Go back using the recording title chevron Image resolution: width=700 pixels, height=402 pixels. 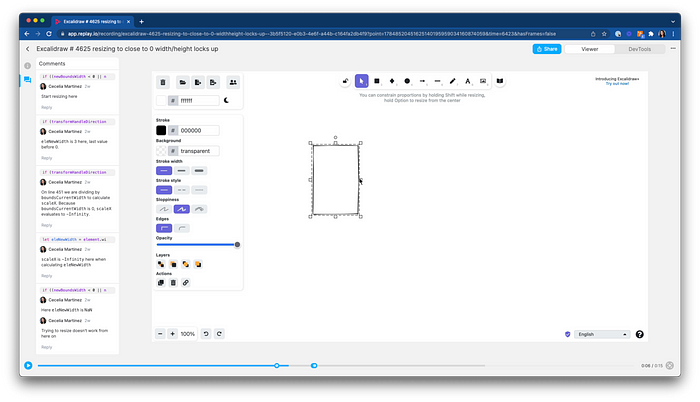click(x=28, y=49)
